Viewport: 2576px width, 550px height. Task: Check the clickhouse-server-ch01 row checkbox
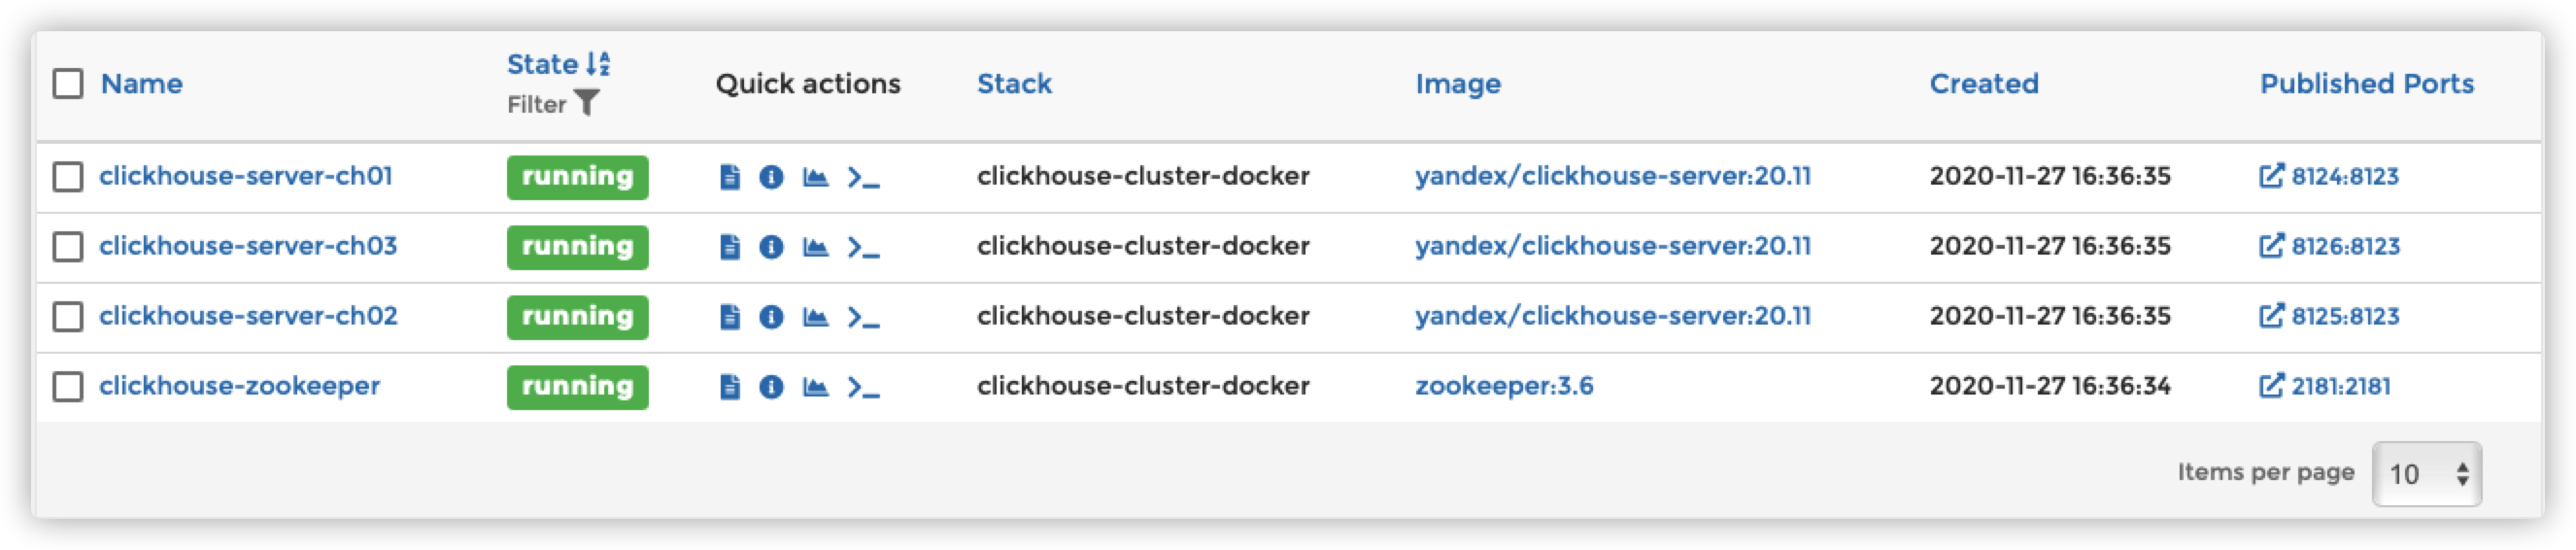pyautogui.click(x=68, y=177)
